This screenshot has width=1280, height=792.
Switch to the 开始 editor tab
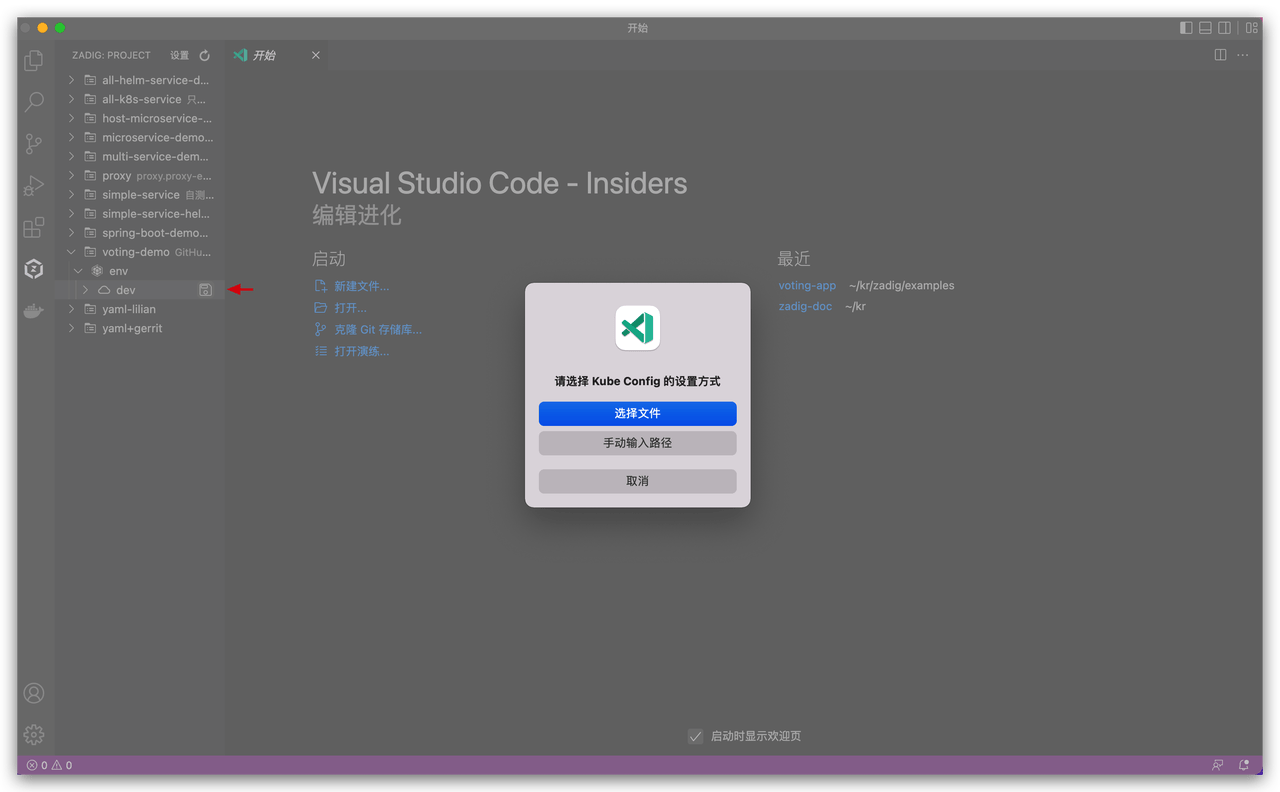[264, 55]
